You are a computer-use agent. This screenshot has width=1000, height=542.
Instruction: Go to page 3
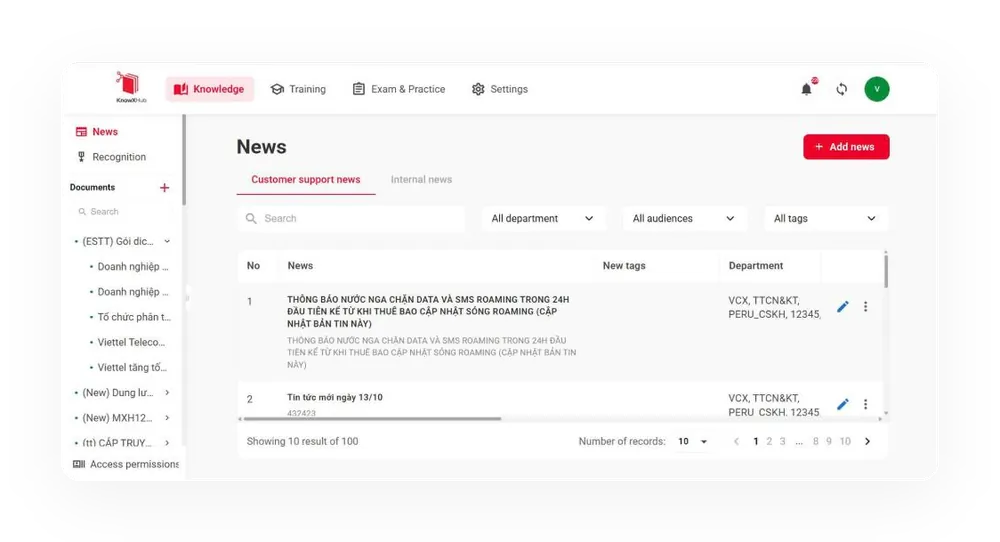(783, 441)
